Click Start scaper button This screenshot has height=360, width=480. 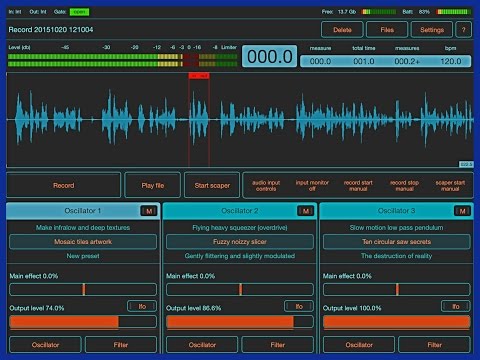point(212,185)
